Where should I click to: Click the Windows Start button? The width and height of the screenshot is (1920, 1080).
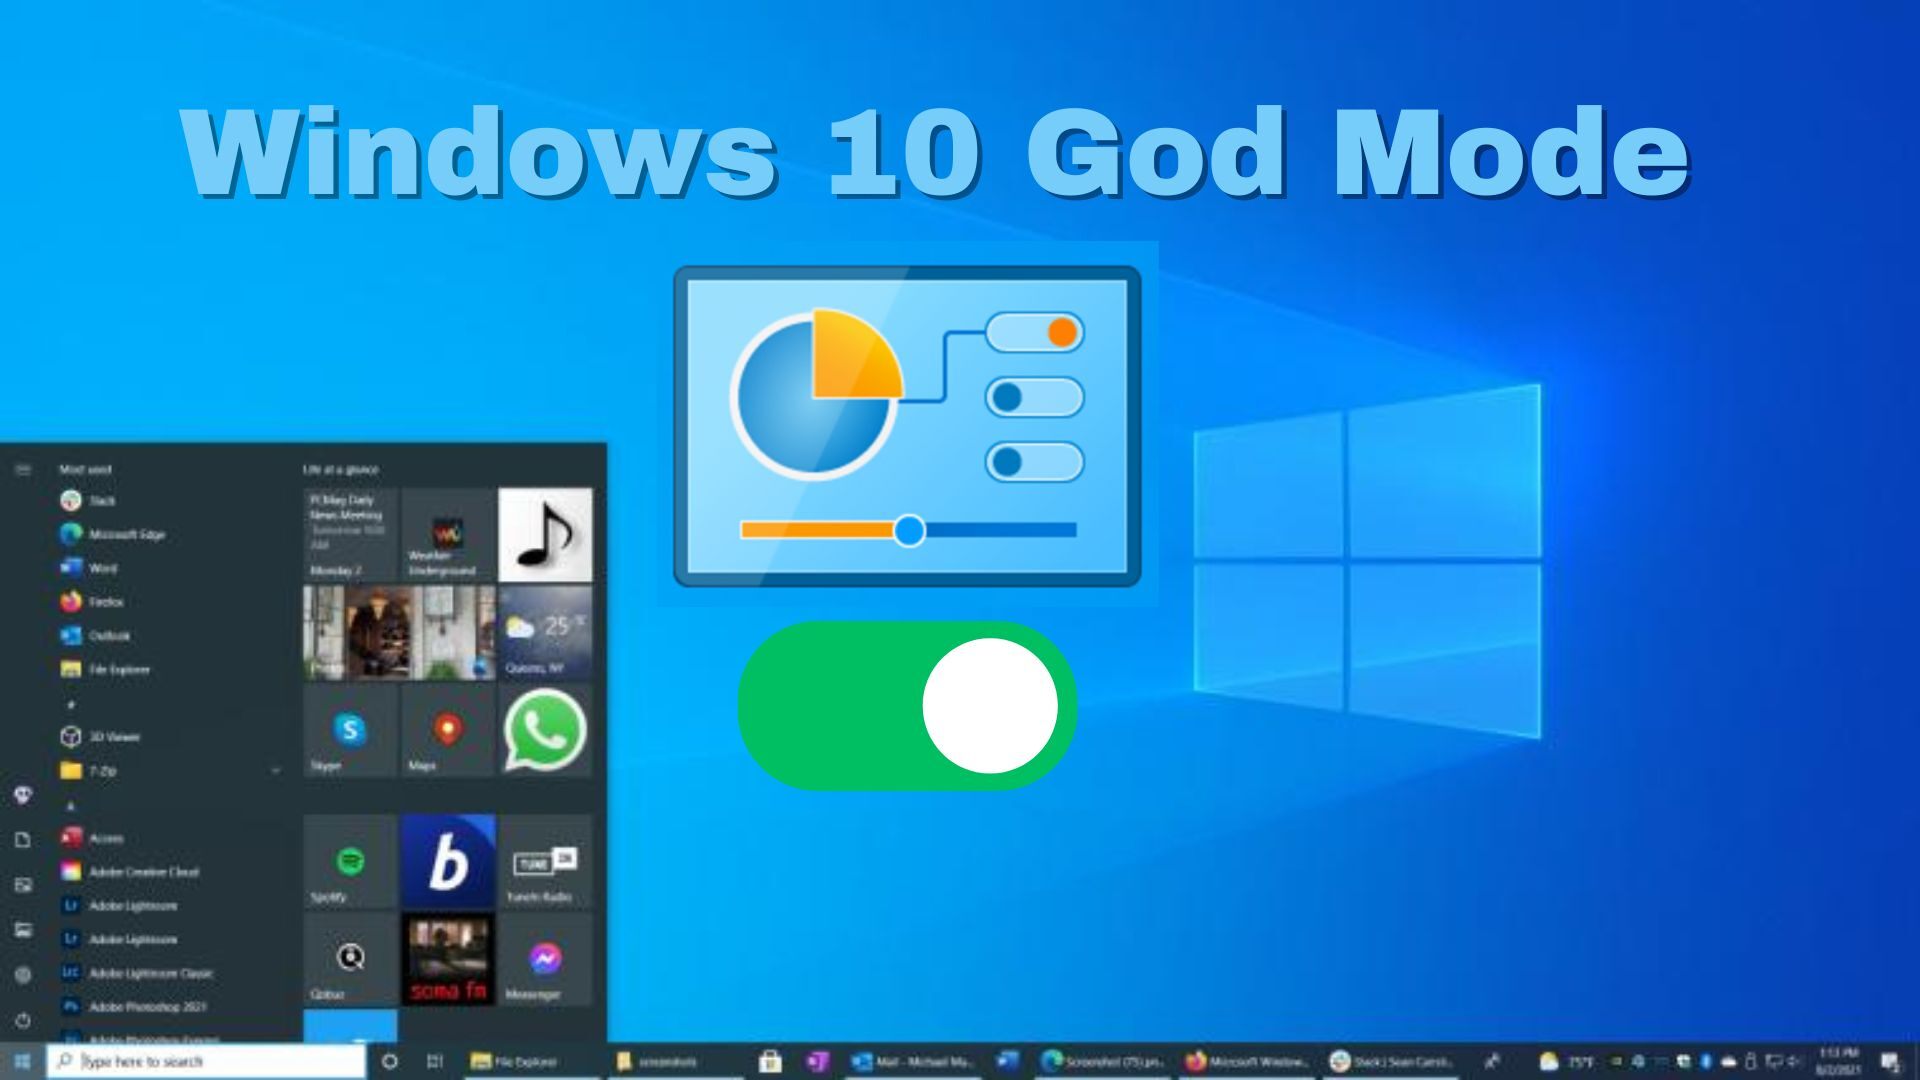click(22, 1061)
